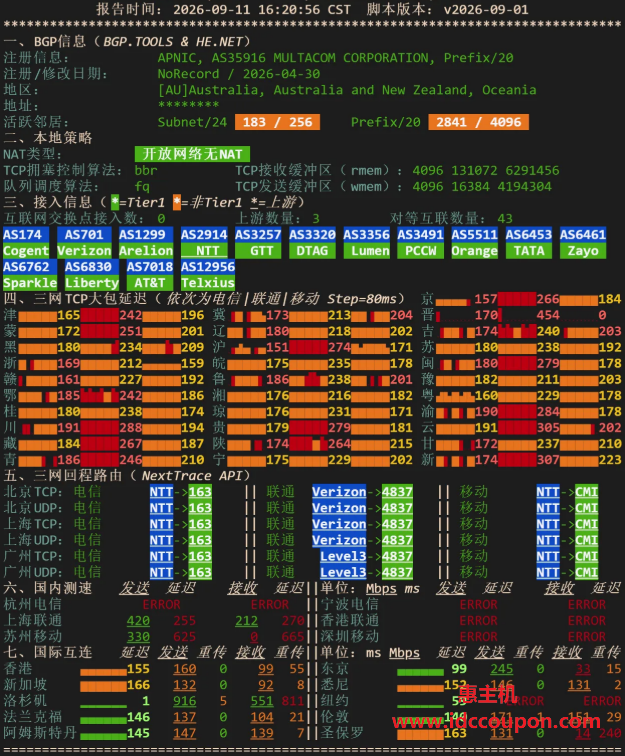Click the report time 2026-09-11 16:20:56 CST

[x=262, y=10]
